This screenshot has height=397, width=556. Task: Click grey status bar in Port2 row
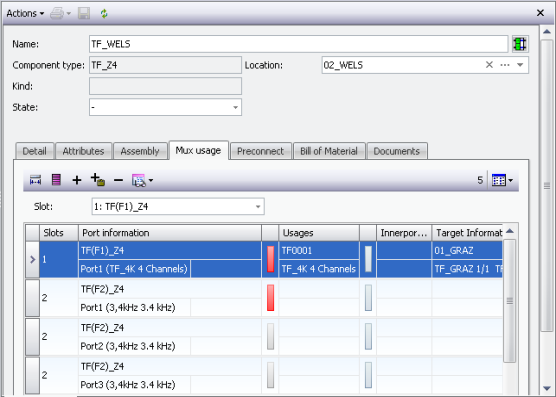point(271,336)
